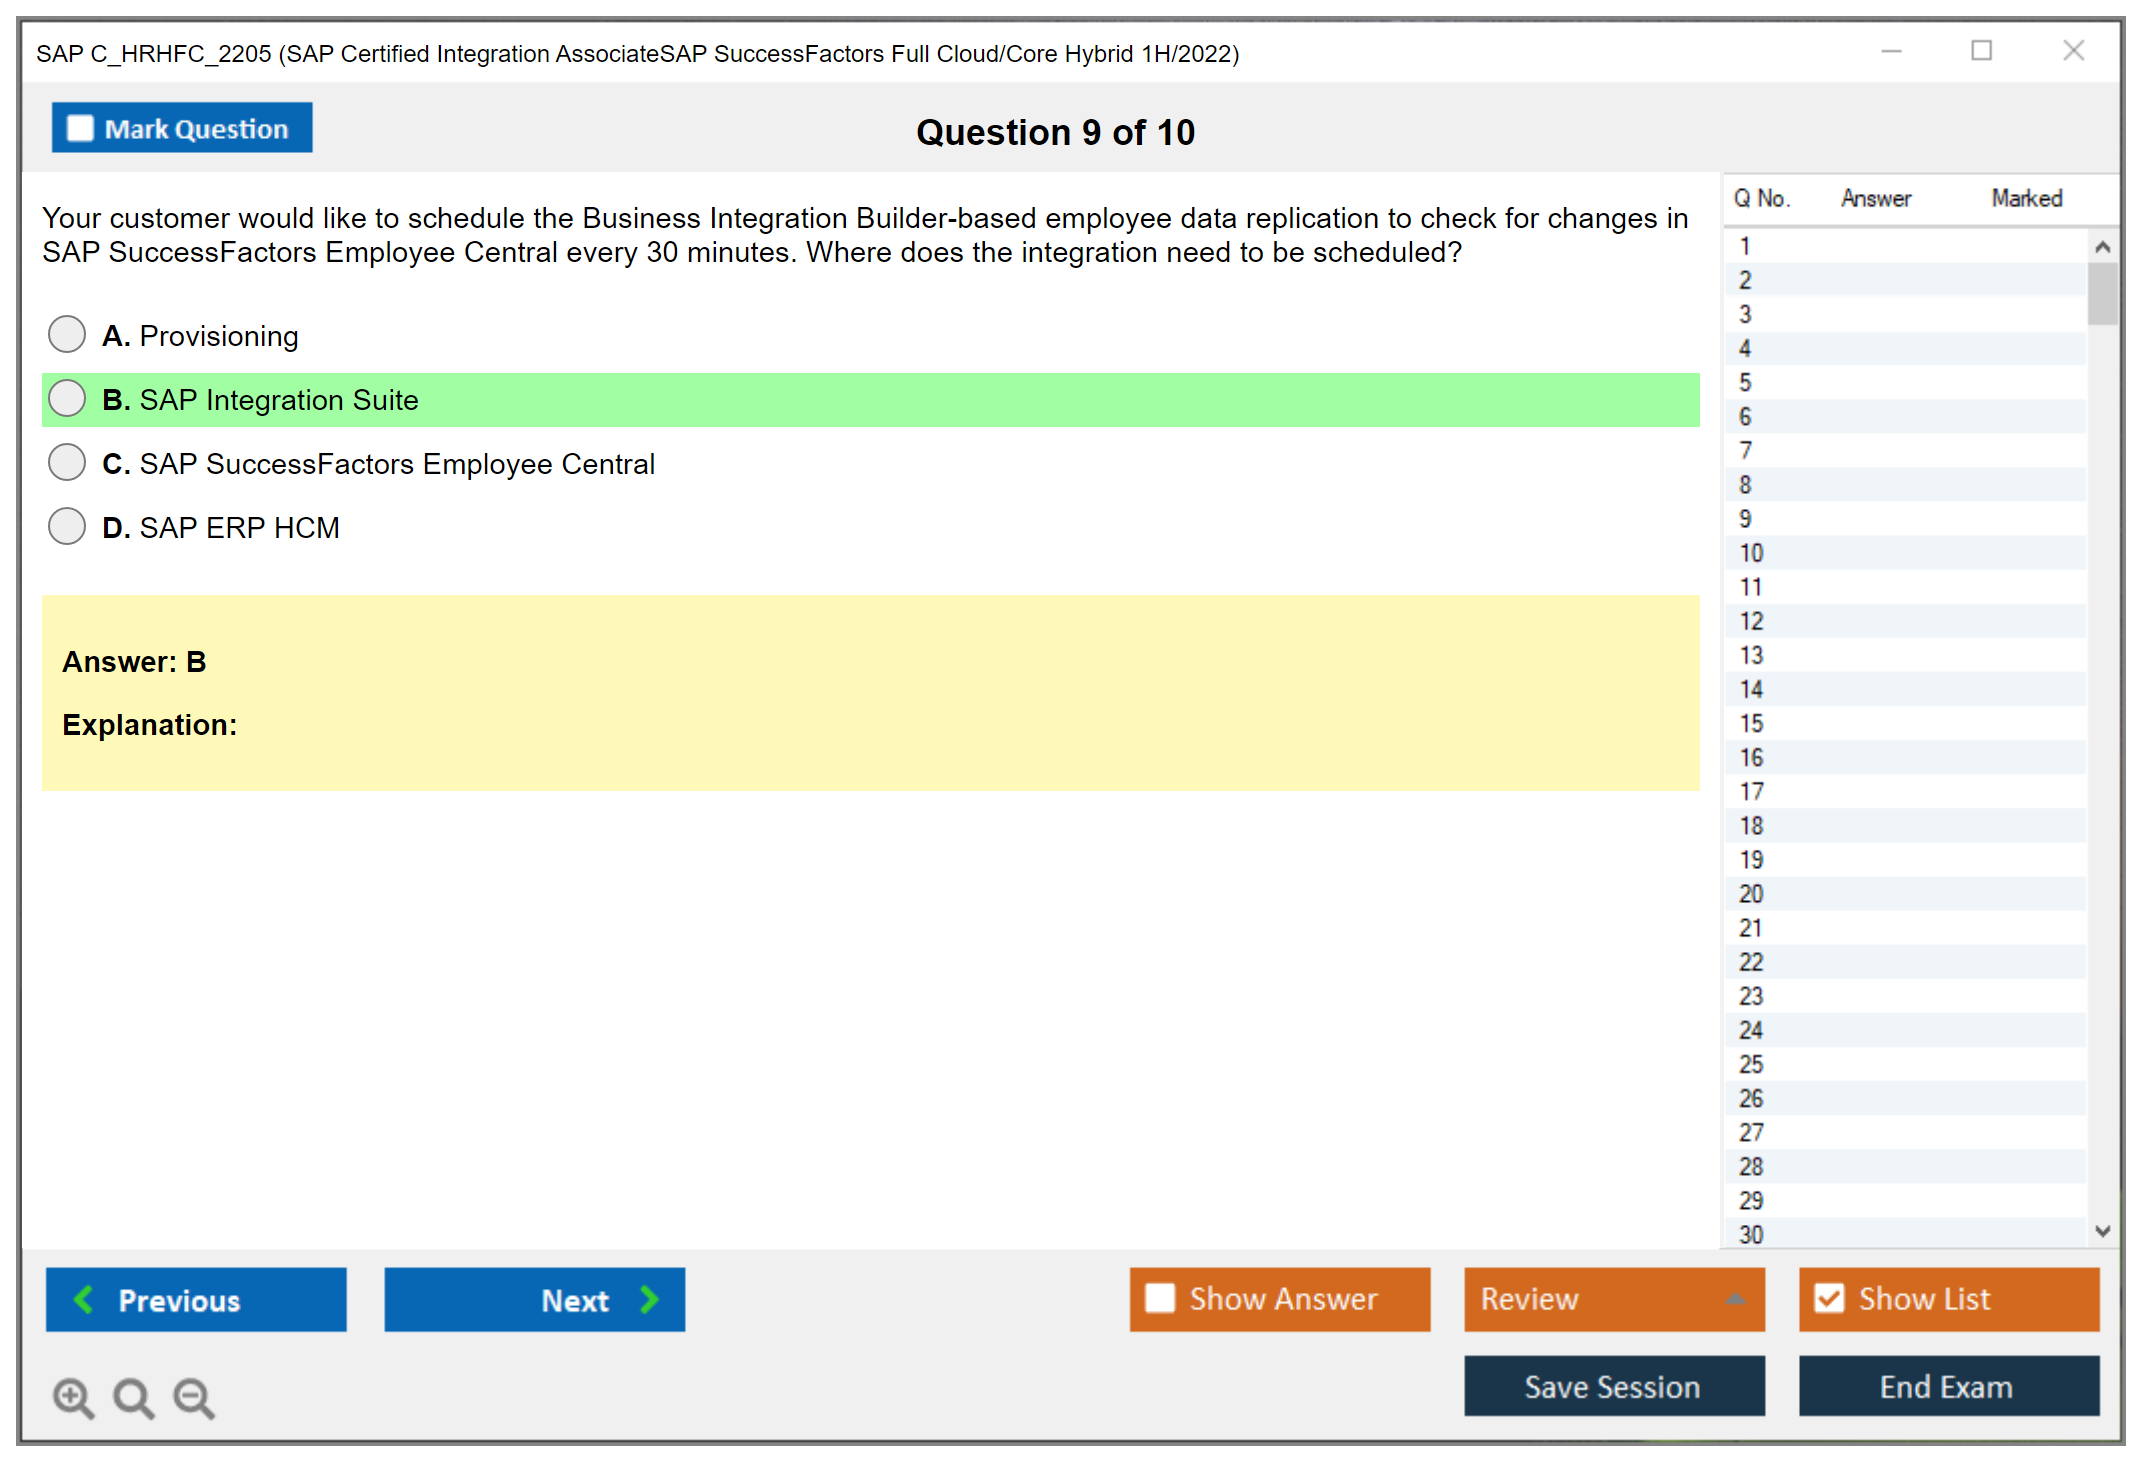
Task: Expand the Review dropdown menu
Action: [x=1735, y=1299]
